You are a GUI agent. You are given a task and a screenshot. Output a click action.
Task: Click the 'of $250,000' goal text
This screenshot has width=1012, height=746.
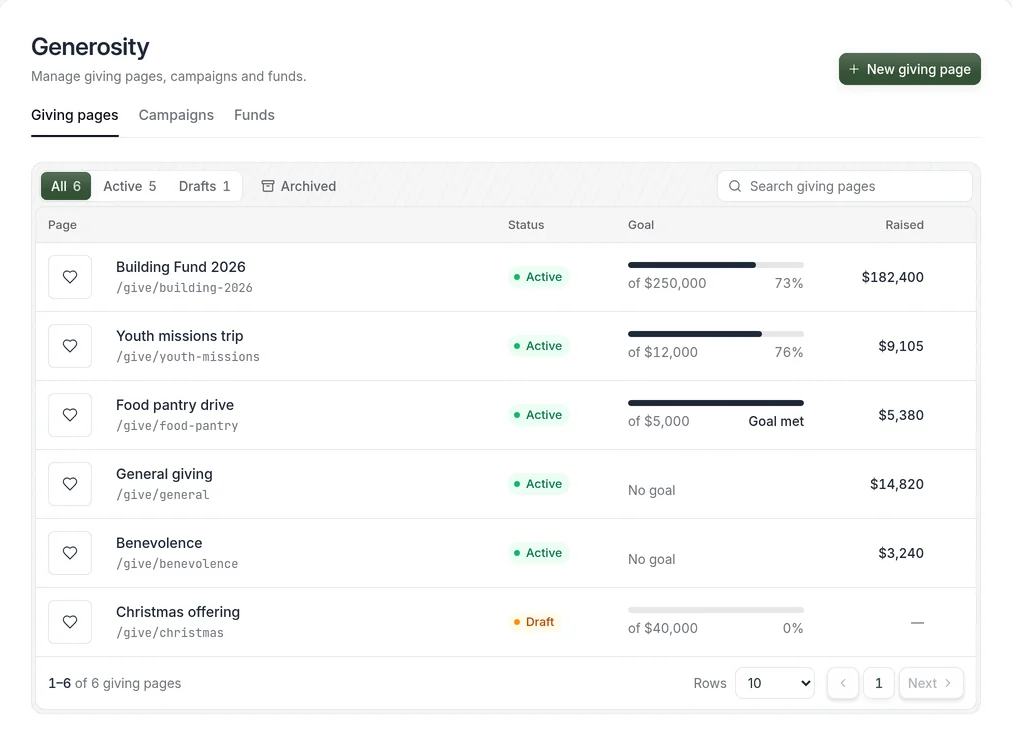pos(667,283)
